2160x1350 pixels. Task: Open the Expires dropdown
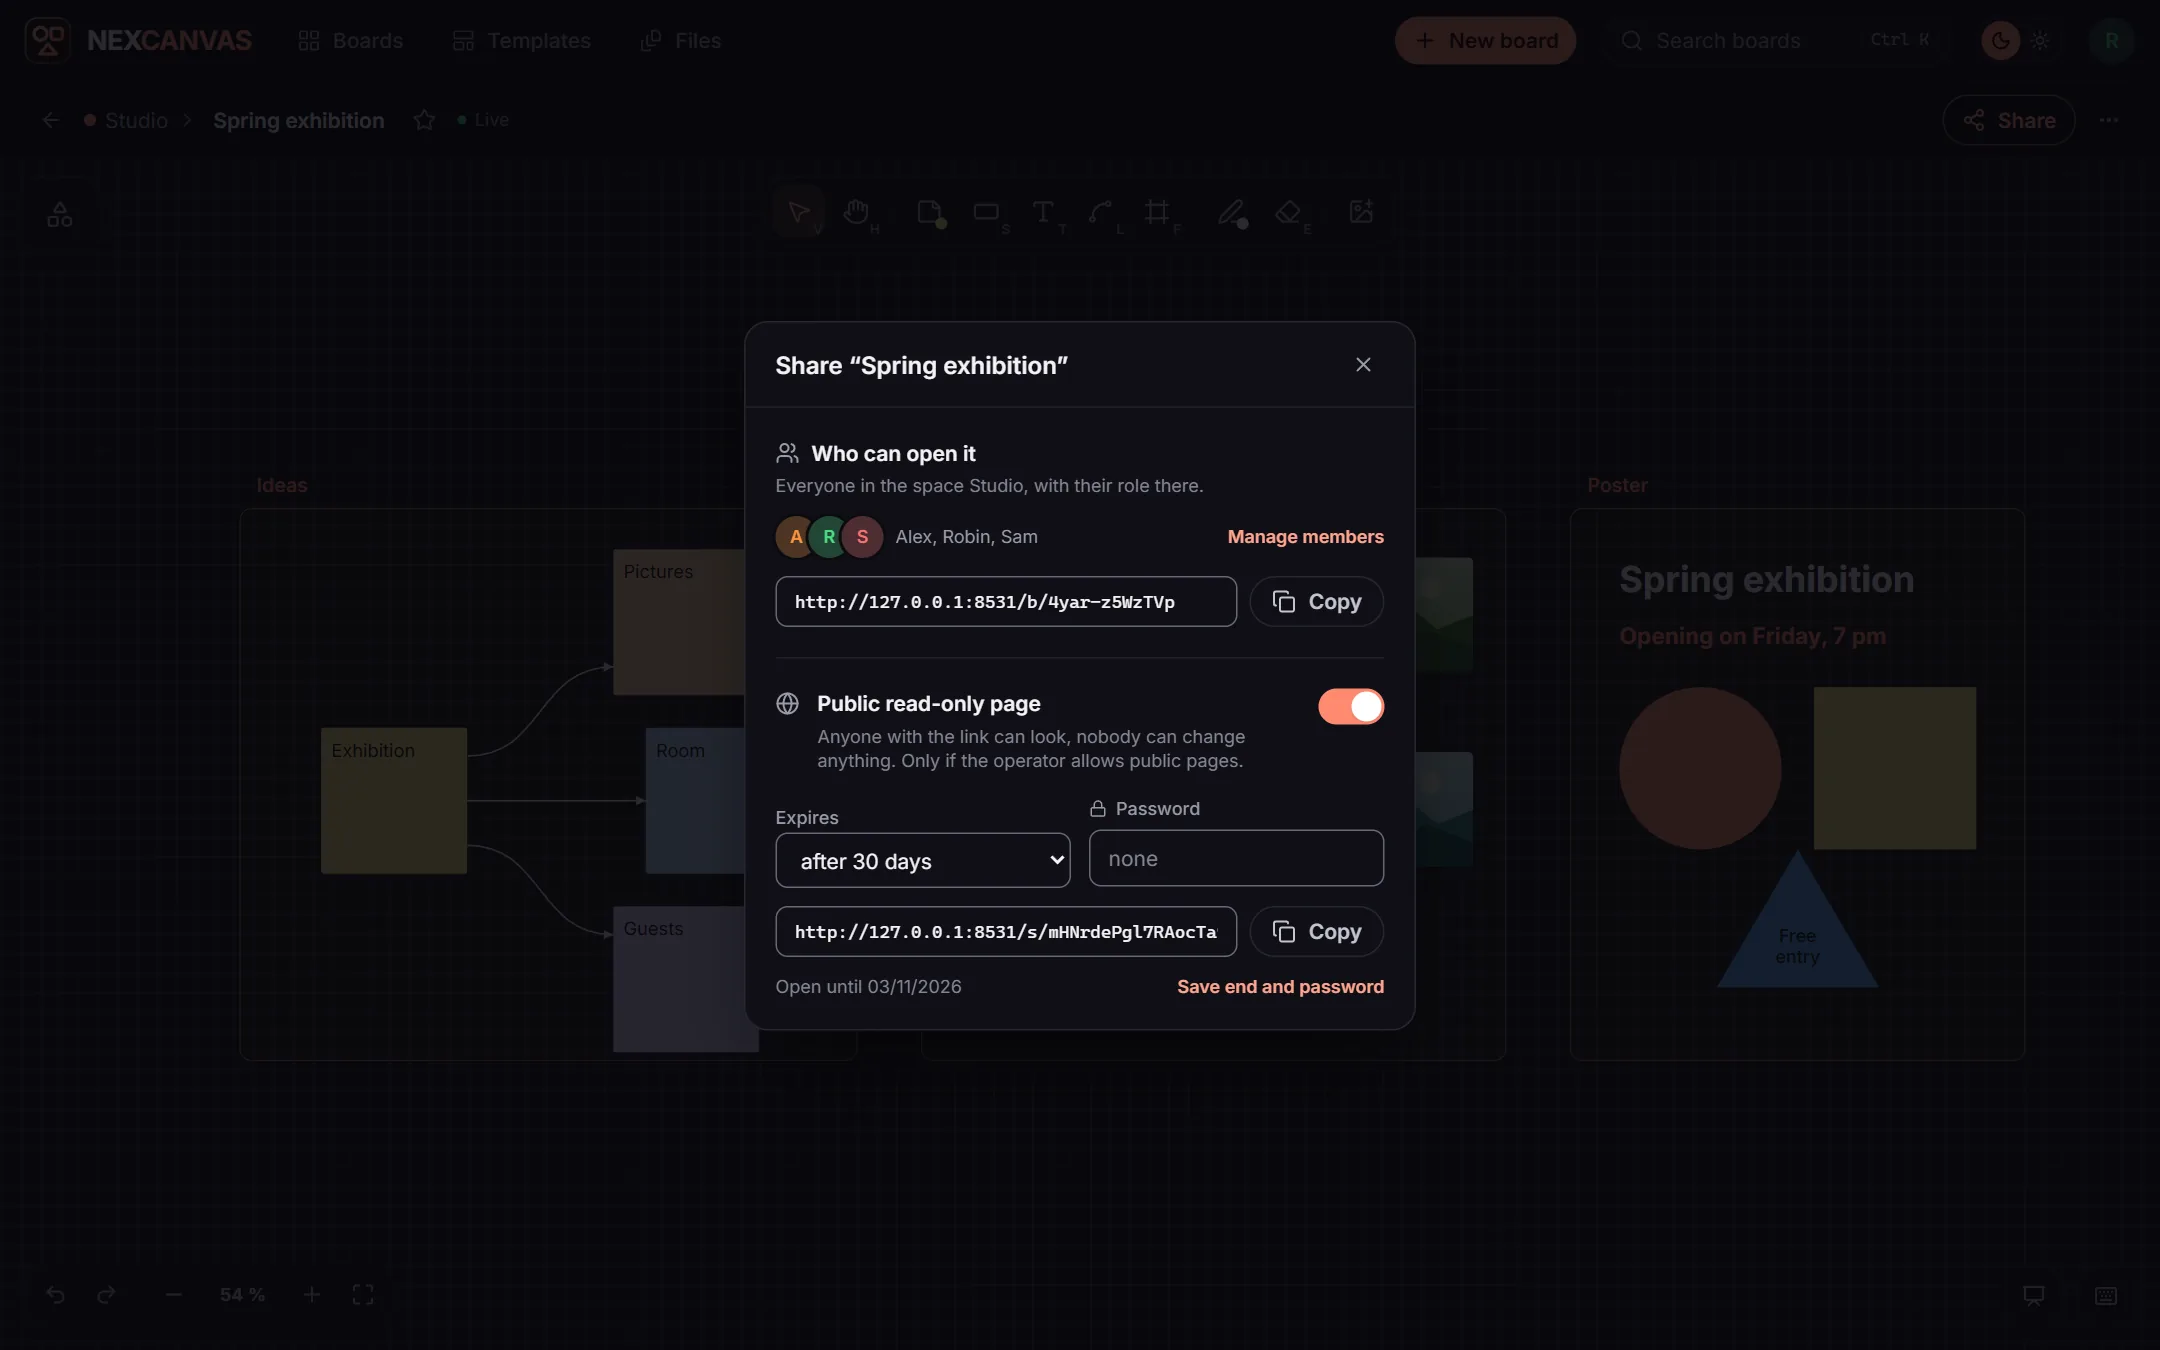pos(922,860)
